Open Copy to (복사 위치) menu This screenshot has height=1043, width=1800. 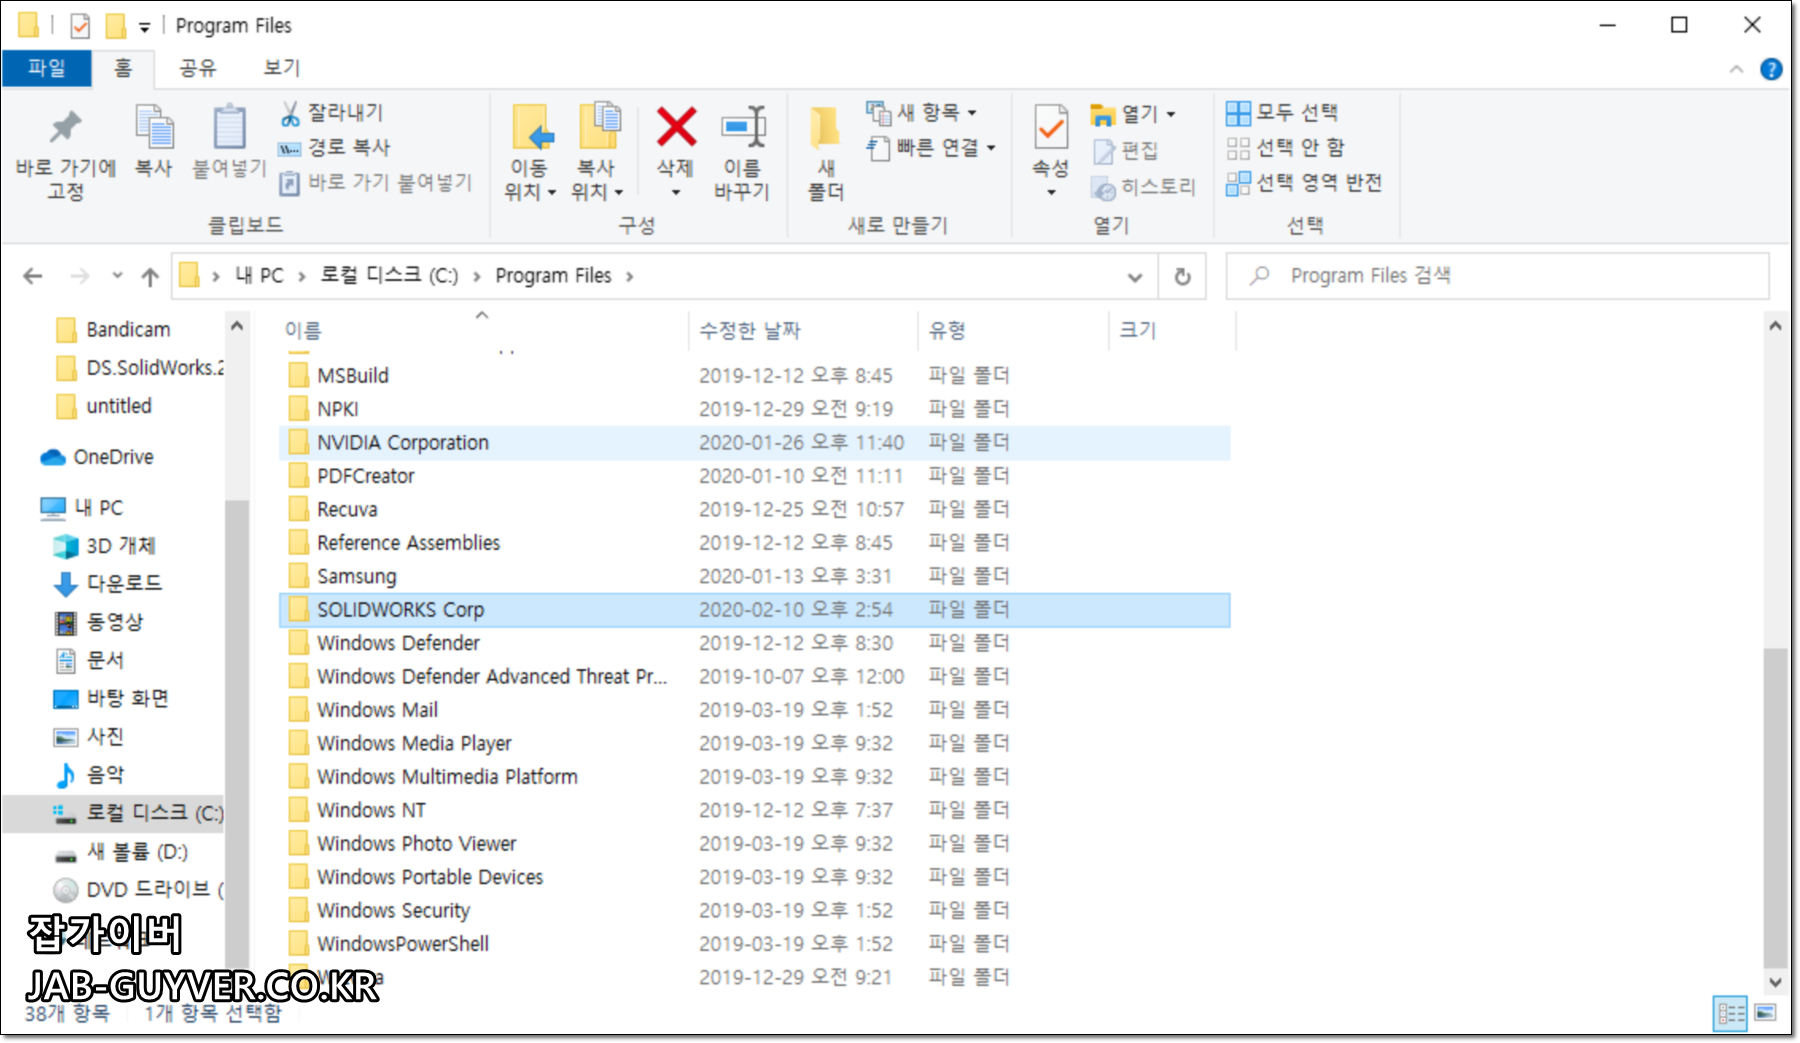597,153
